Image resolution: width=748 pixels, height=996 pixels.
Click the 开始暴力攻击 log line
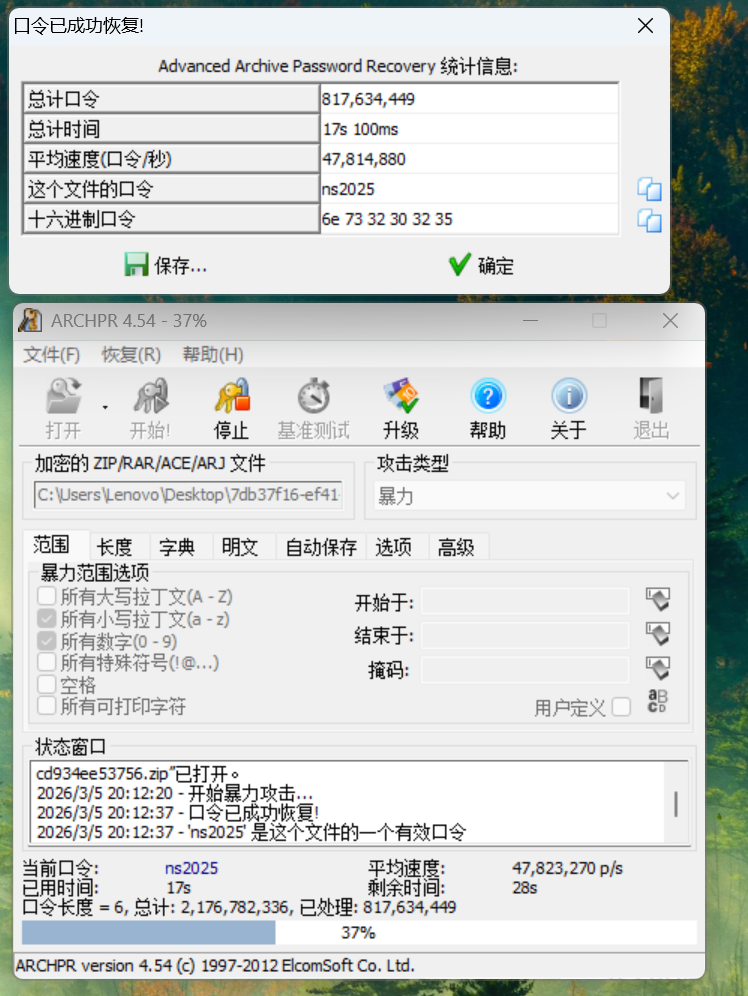coord(175,793)
